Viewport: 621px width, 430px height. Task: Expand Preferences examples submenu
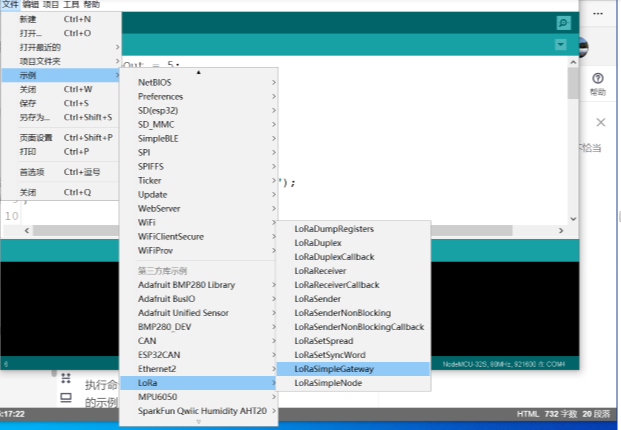tap(199, 97)
